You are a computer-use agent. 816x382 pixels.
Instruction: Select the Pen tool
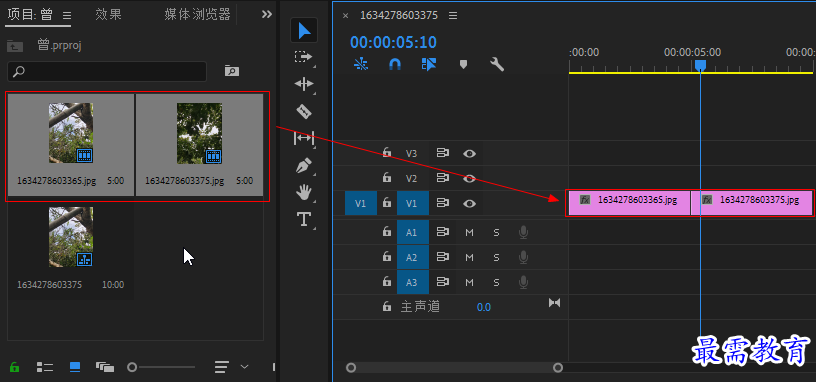tap(303, 166)
